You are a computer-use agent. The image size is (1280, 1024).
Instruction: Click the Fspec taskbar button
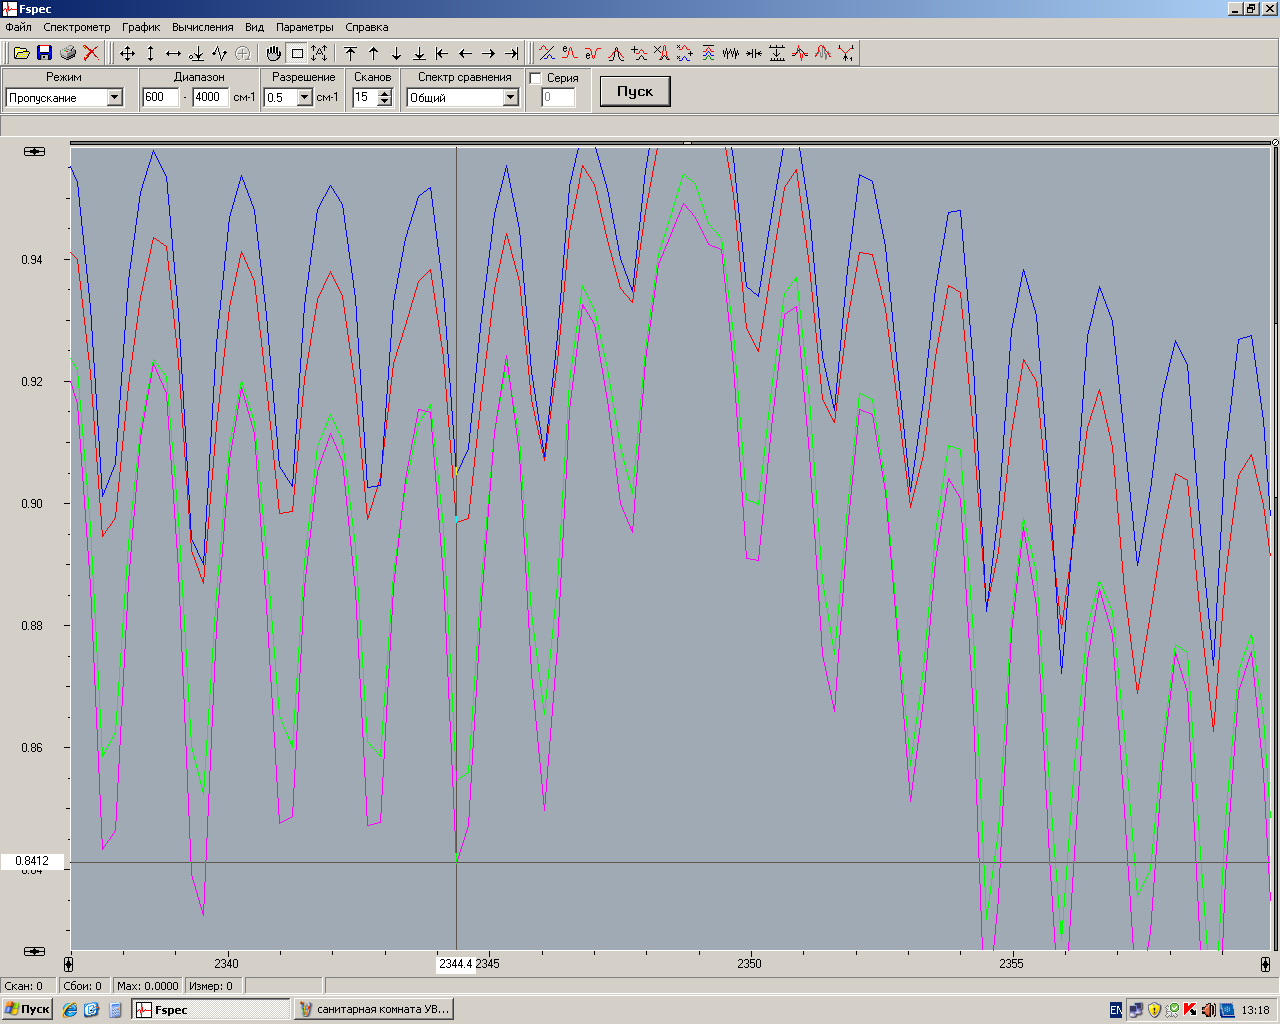click(211, 1009)
